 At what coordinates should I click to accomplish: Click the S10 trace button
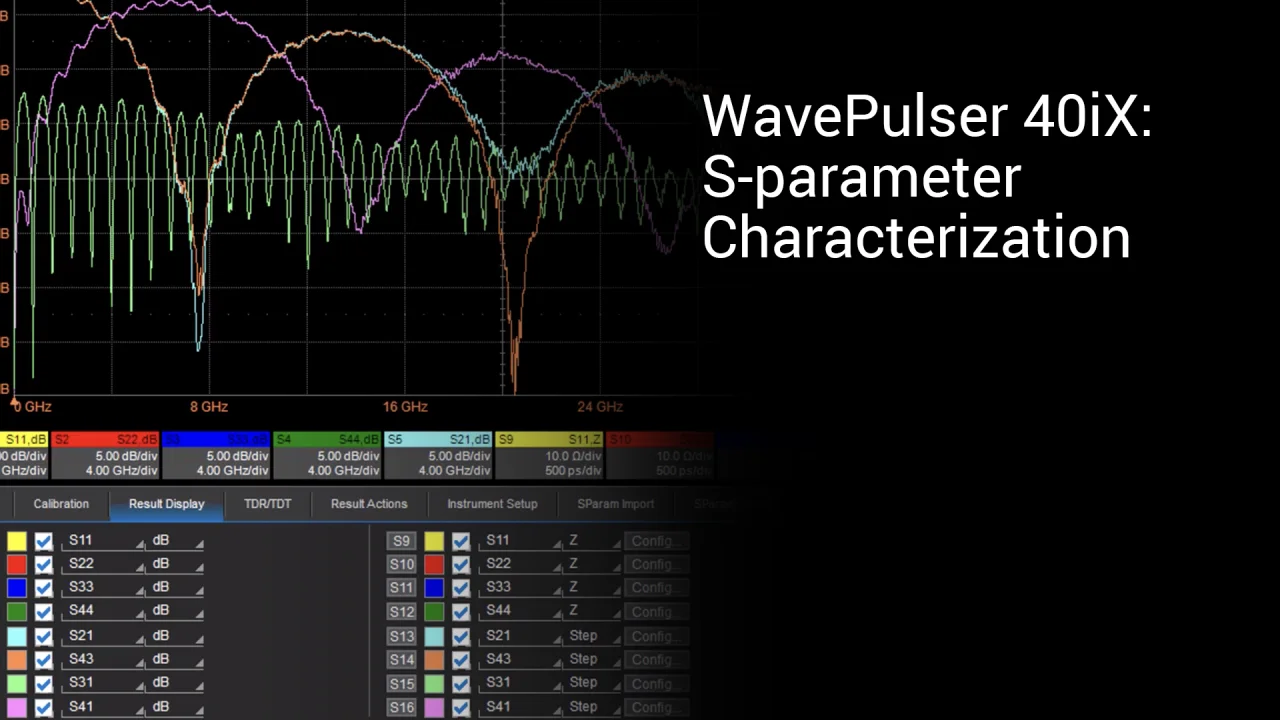401,565
